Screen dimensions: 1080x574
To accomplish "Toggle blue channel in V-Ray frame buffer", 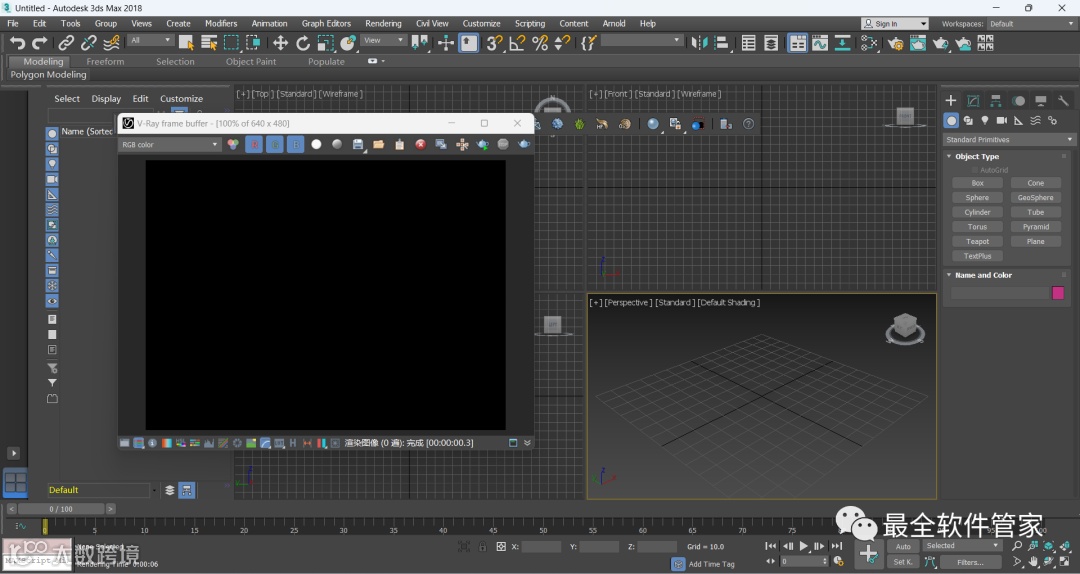I will 295,145.
